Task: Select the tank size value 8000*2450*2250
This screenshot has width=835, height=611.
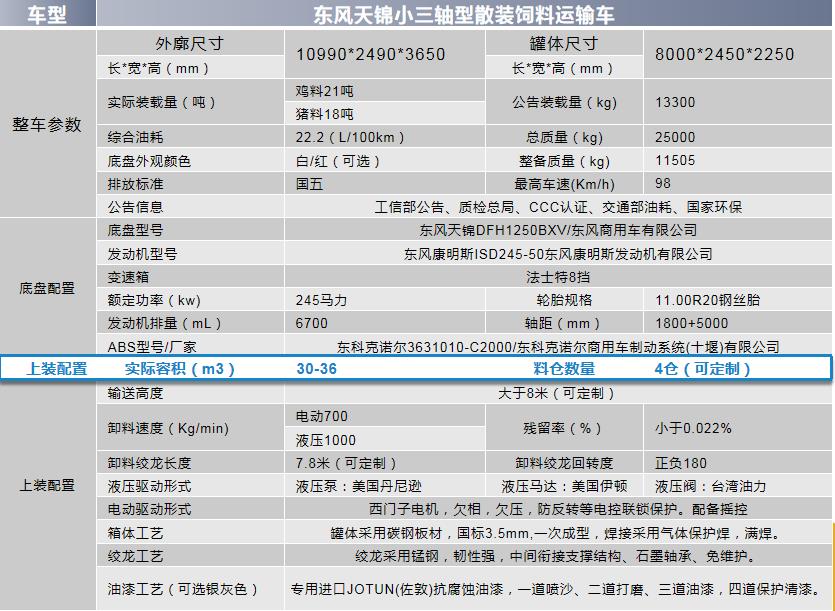Action: pos(724,54)
